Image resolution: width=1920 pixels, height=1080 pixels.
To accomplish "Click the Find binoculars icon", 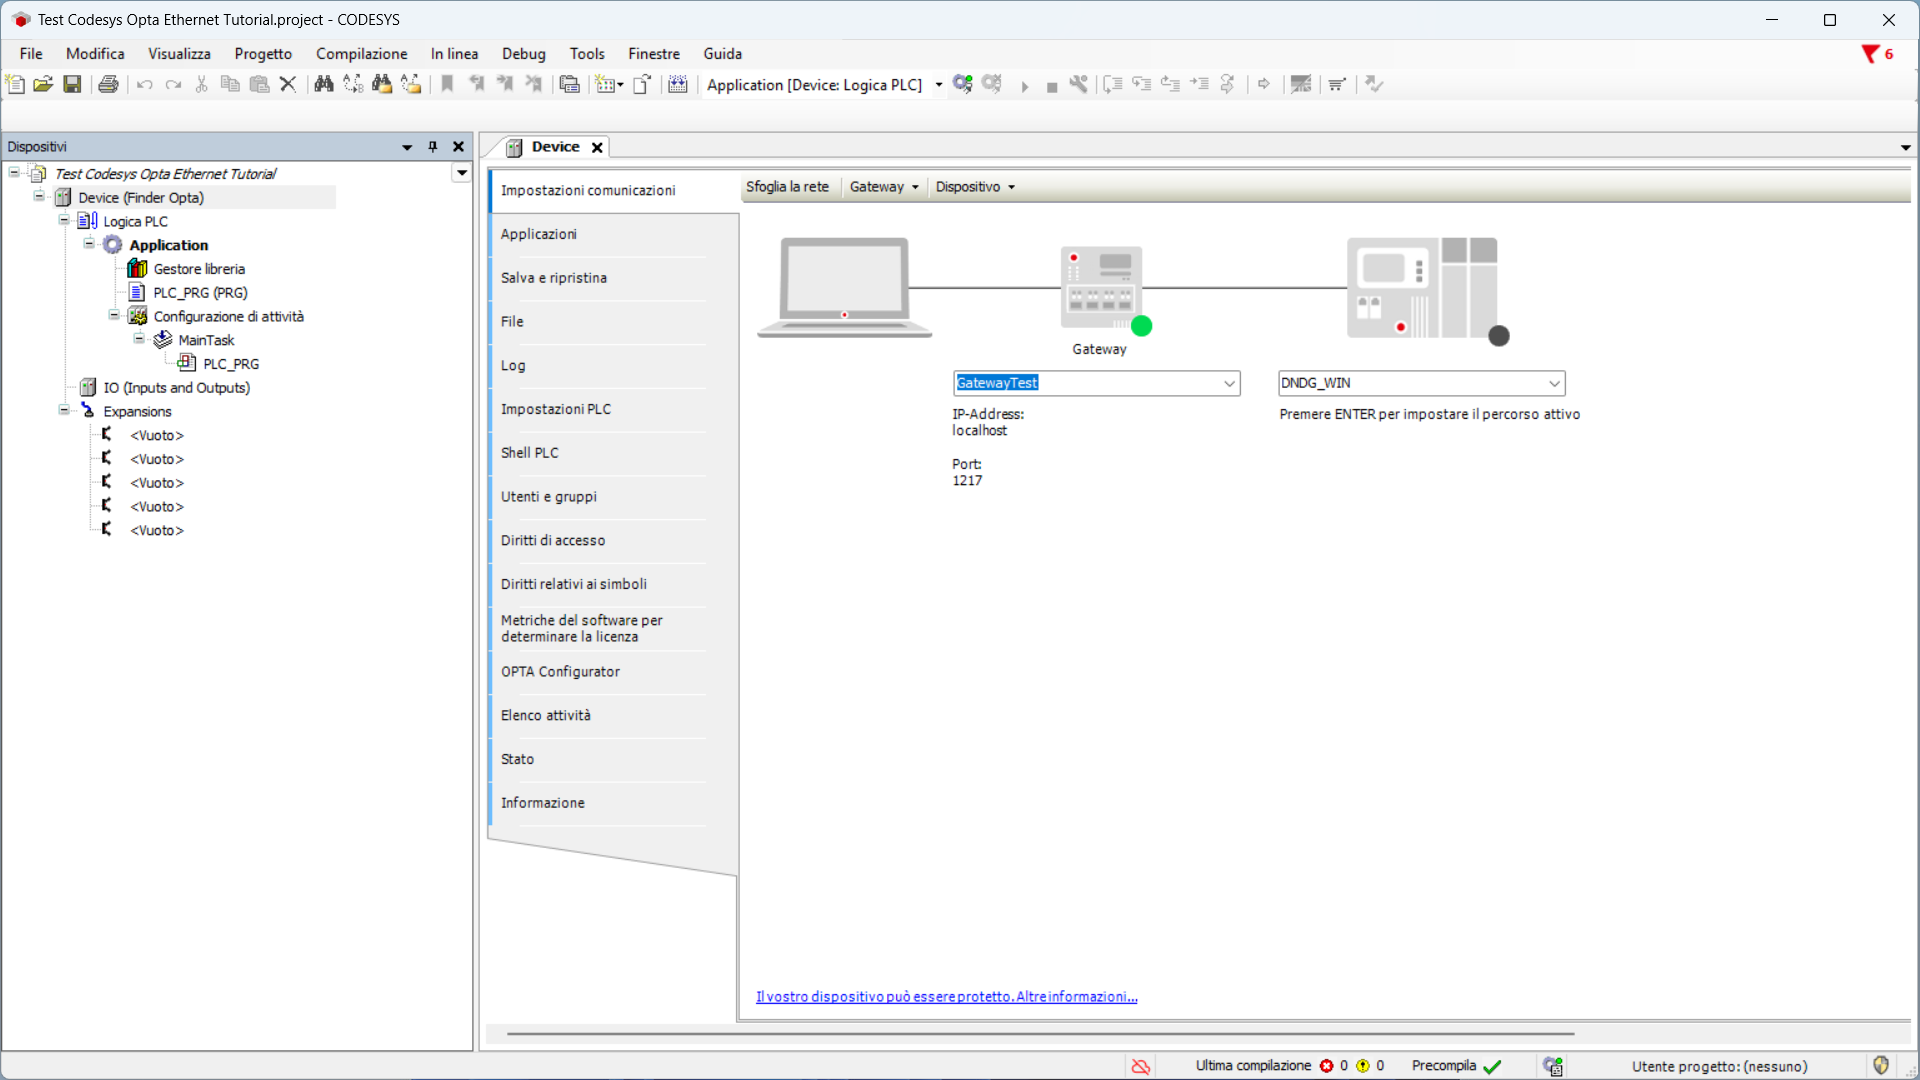I will (x=323, y=84).
